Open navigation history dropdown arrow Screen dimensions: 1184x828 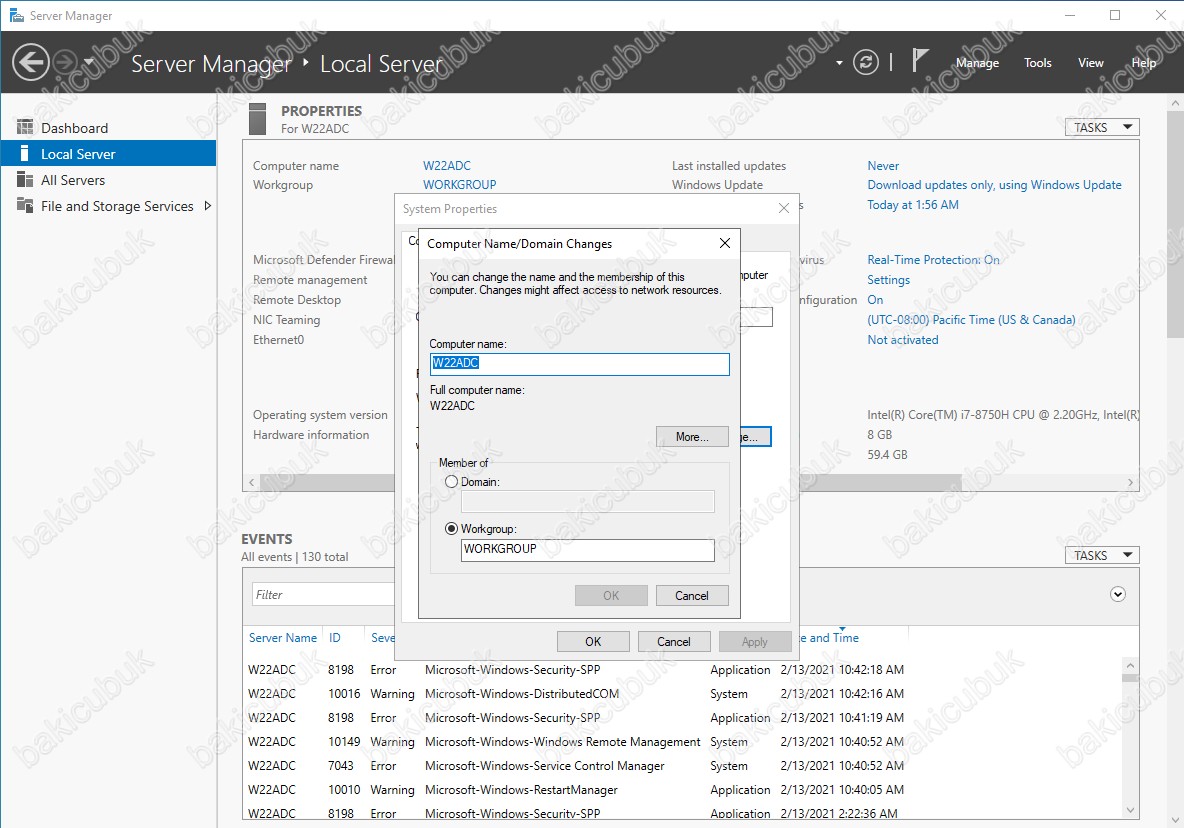tap(88, 62)
